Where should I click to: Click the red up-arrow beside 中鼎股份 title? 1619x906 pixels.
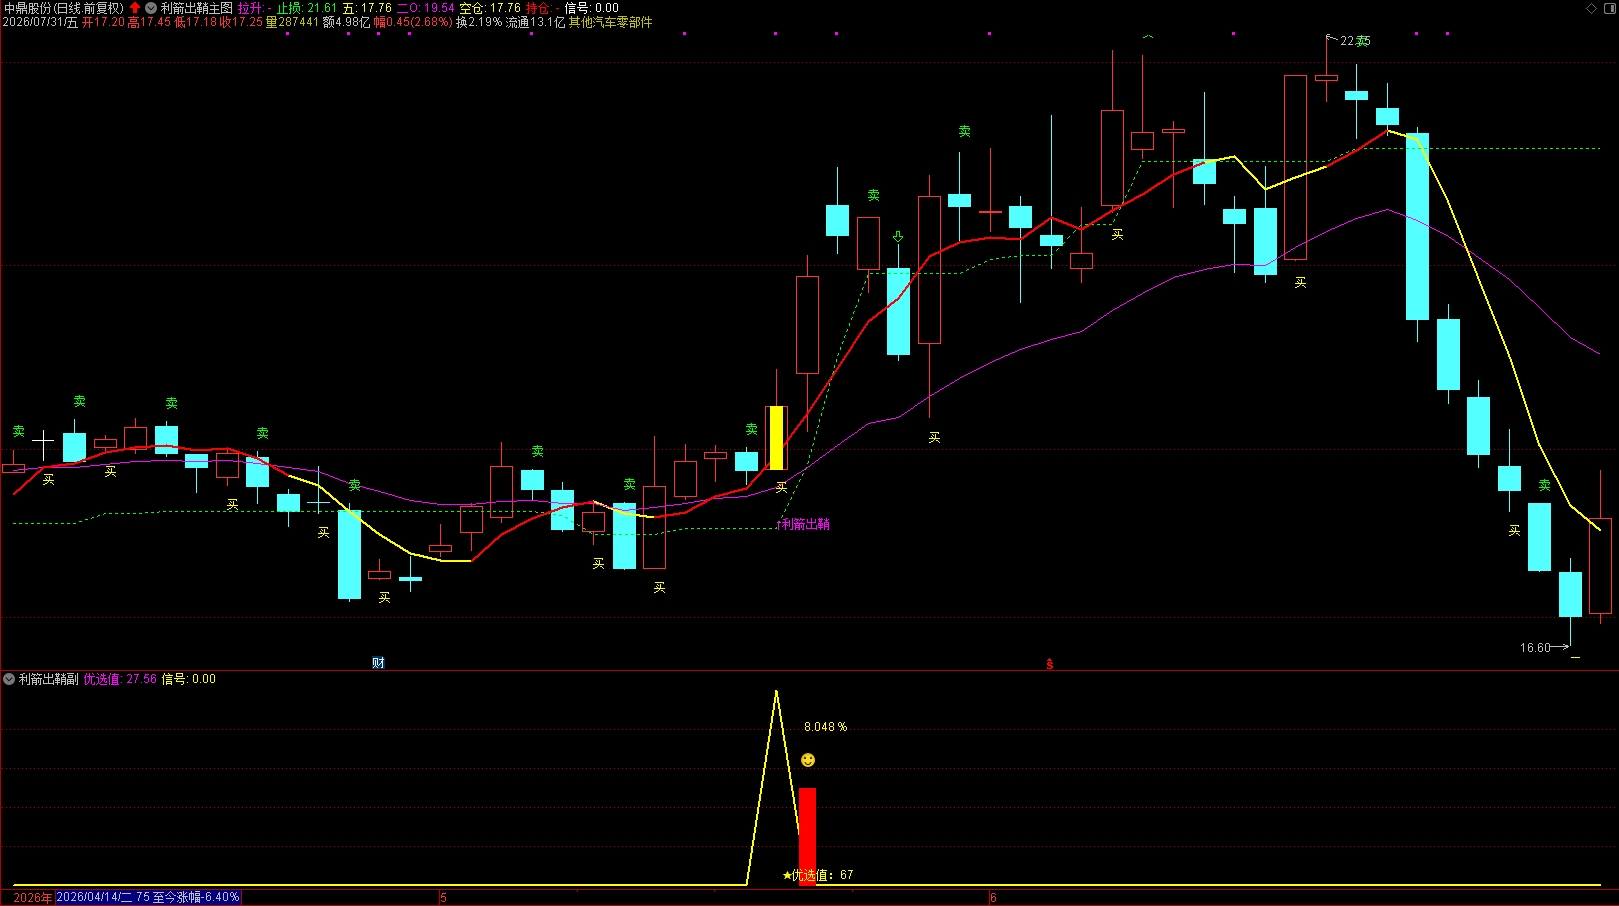pos(135,8)
